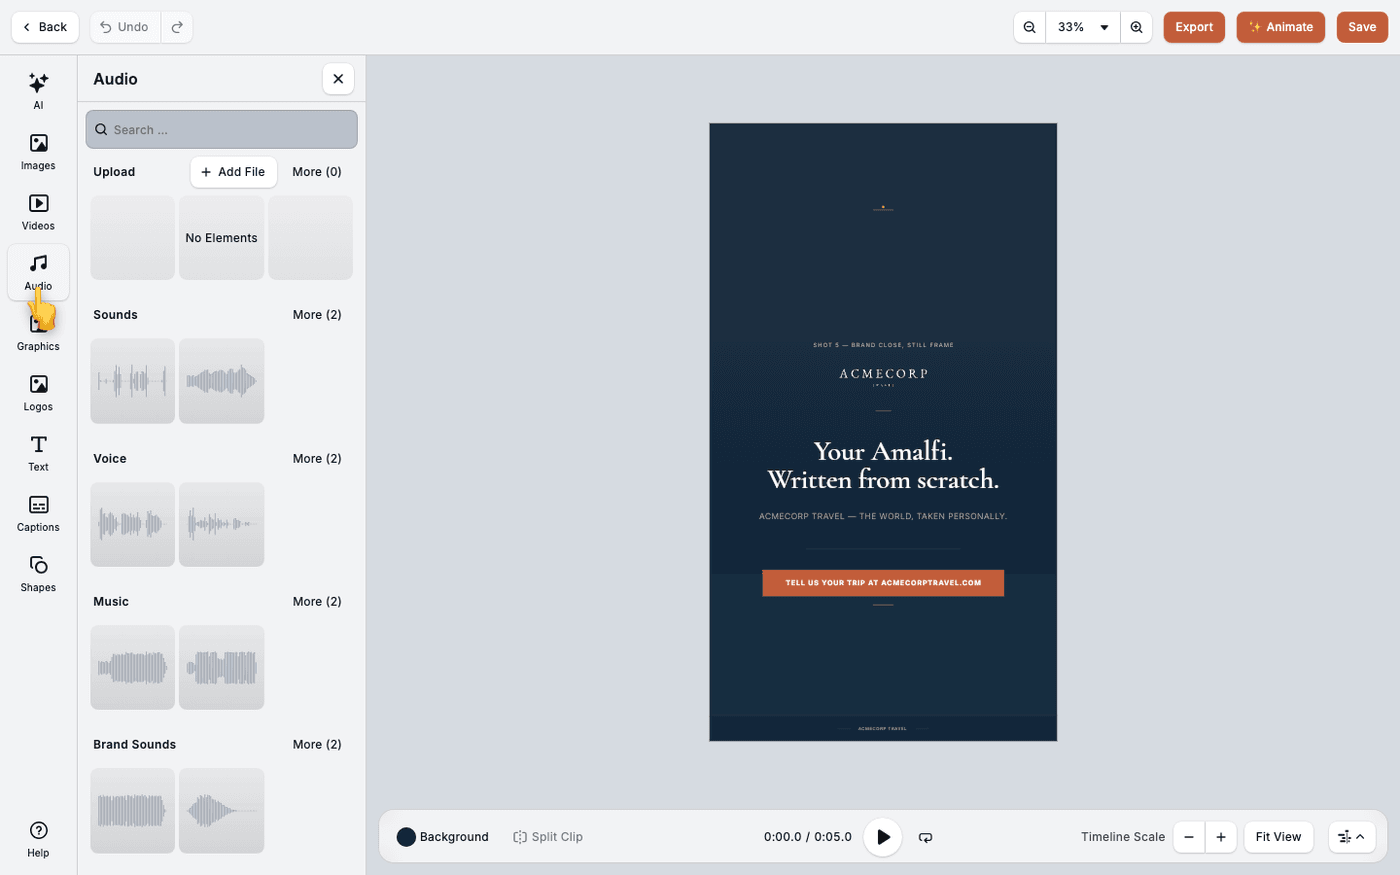Screen dimensions: 1400x875
Task: Click the Add File upload button
Action: (233, 172)
